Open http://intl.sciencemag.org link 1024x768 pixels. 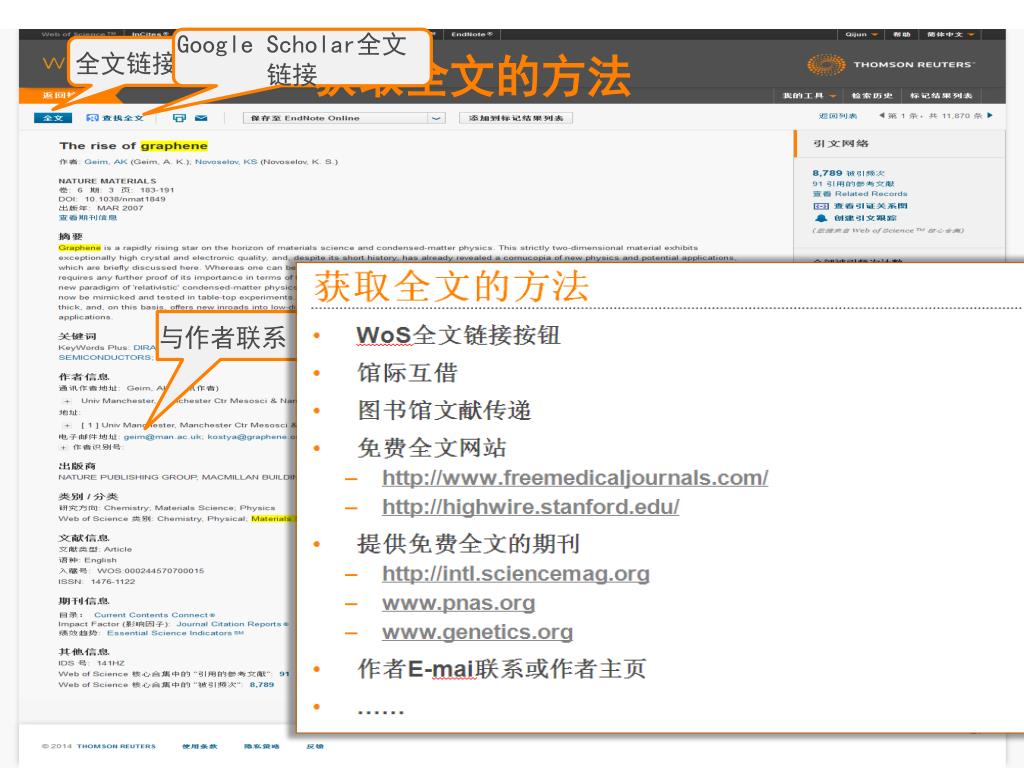(515, 573)
